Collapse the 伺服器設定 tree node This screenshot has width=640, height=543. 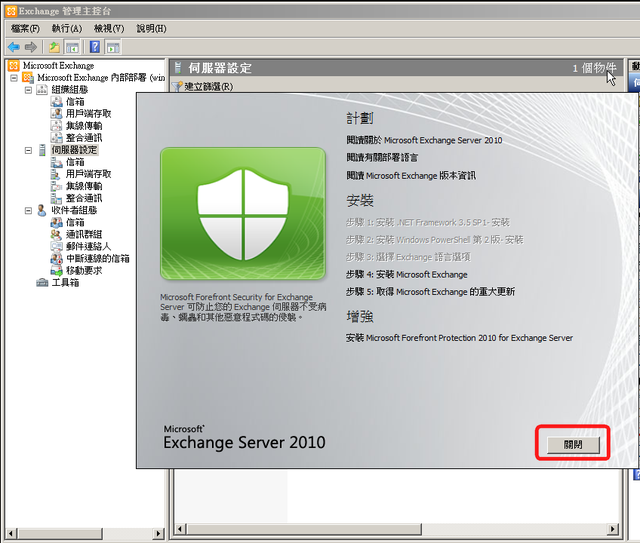tap(28, 150)
